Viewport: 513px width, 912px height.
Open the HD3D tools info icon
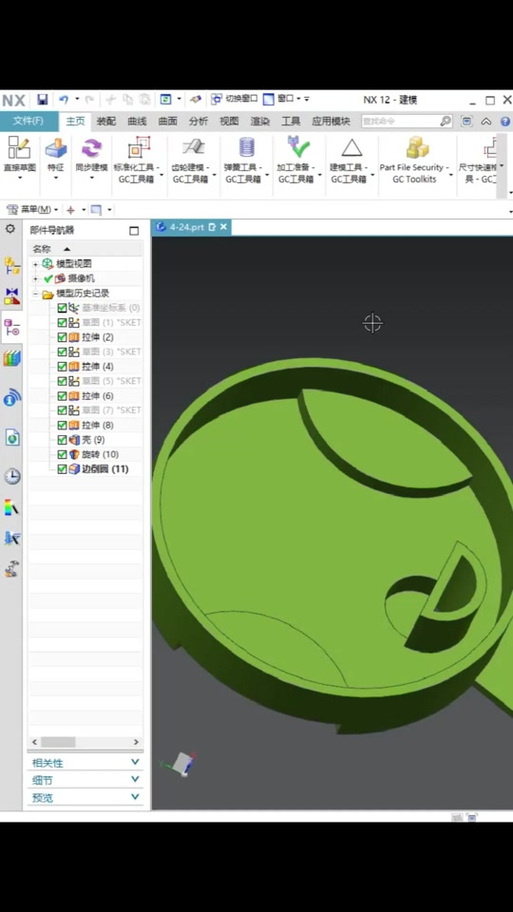point(12,397)
